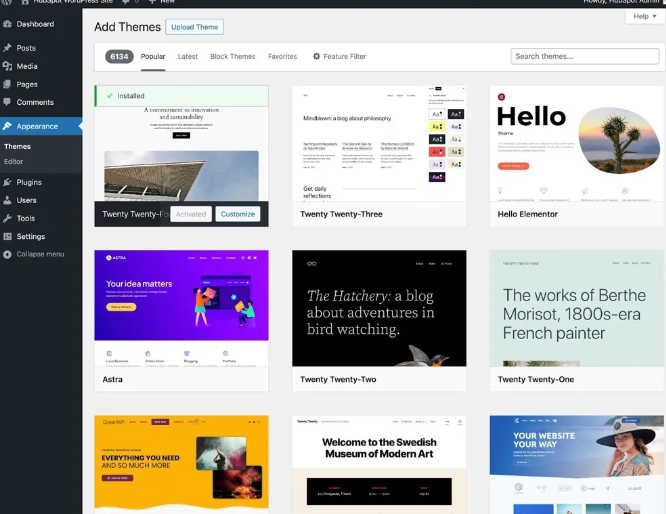The image size is (666, 514).
Task: Open Users via the person icon
Action: coord(8,200)
